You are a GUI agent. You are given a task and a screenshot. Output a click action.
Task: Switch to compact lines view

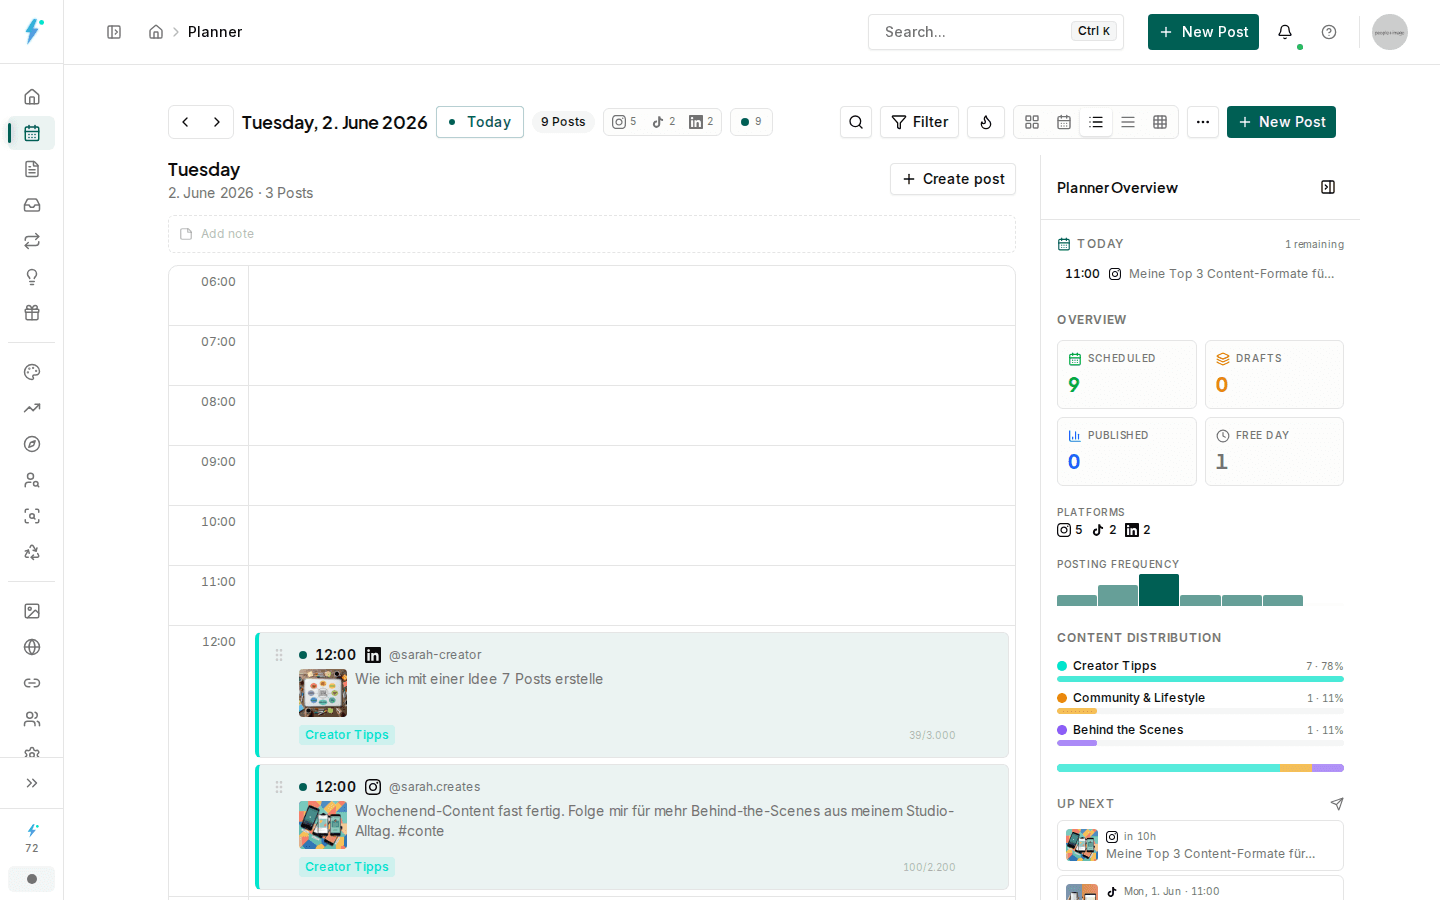tap(1128, 122)
